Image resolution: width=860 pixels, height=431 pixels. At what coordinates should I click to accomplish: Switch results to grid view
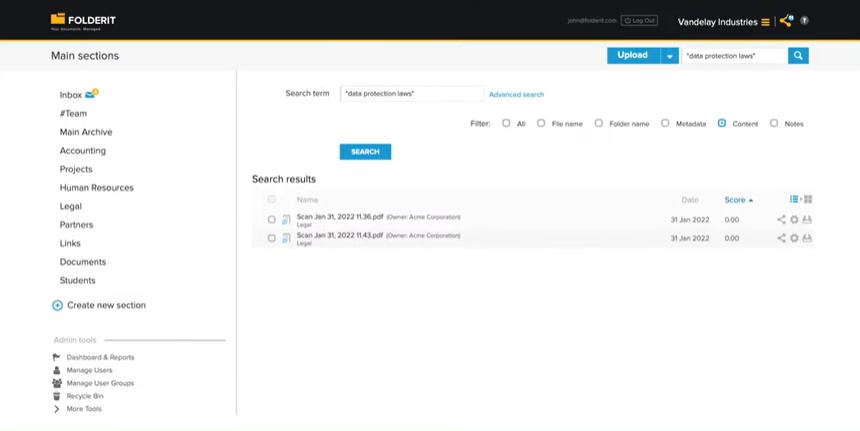tap(808, 200)
